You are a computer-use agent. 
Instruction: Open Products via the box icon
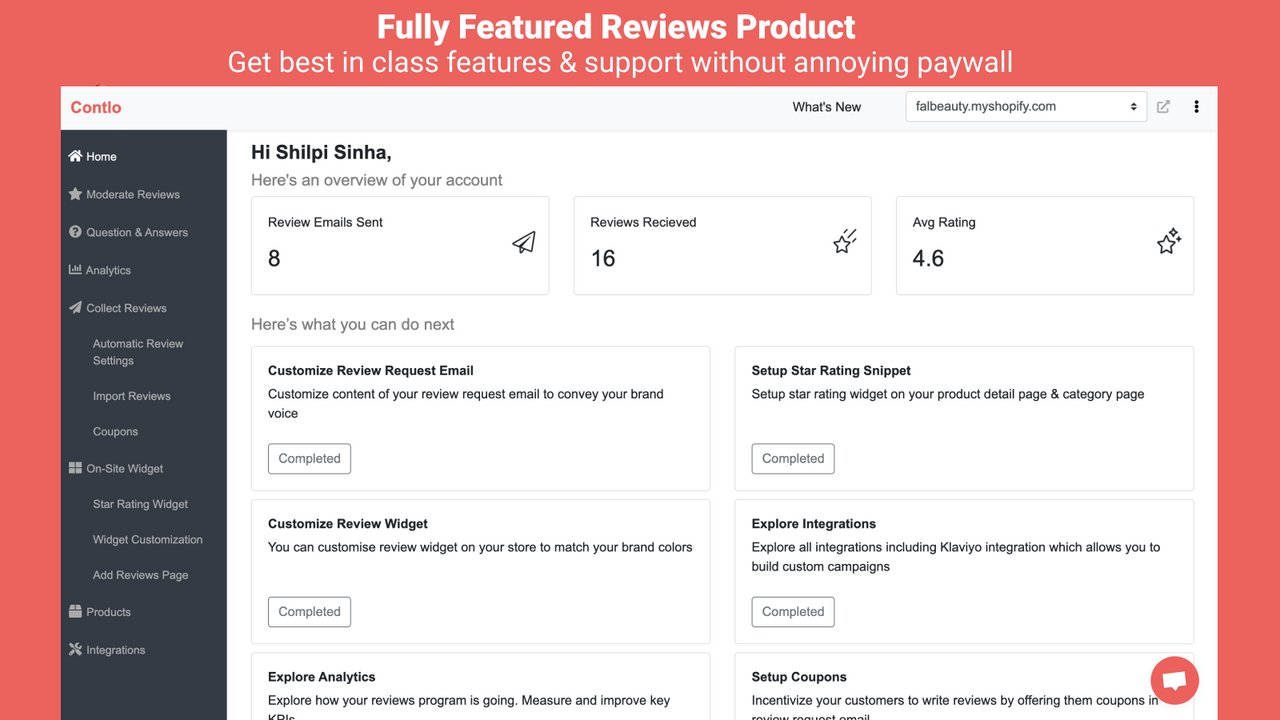coord(74,611)
